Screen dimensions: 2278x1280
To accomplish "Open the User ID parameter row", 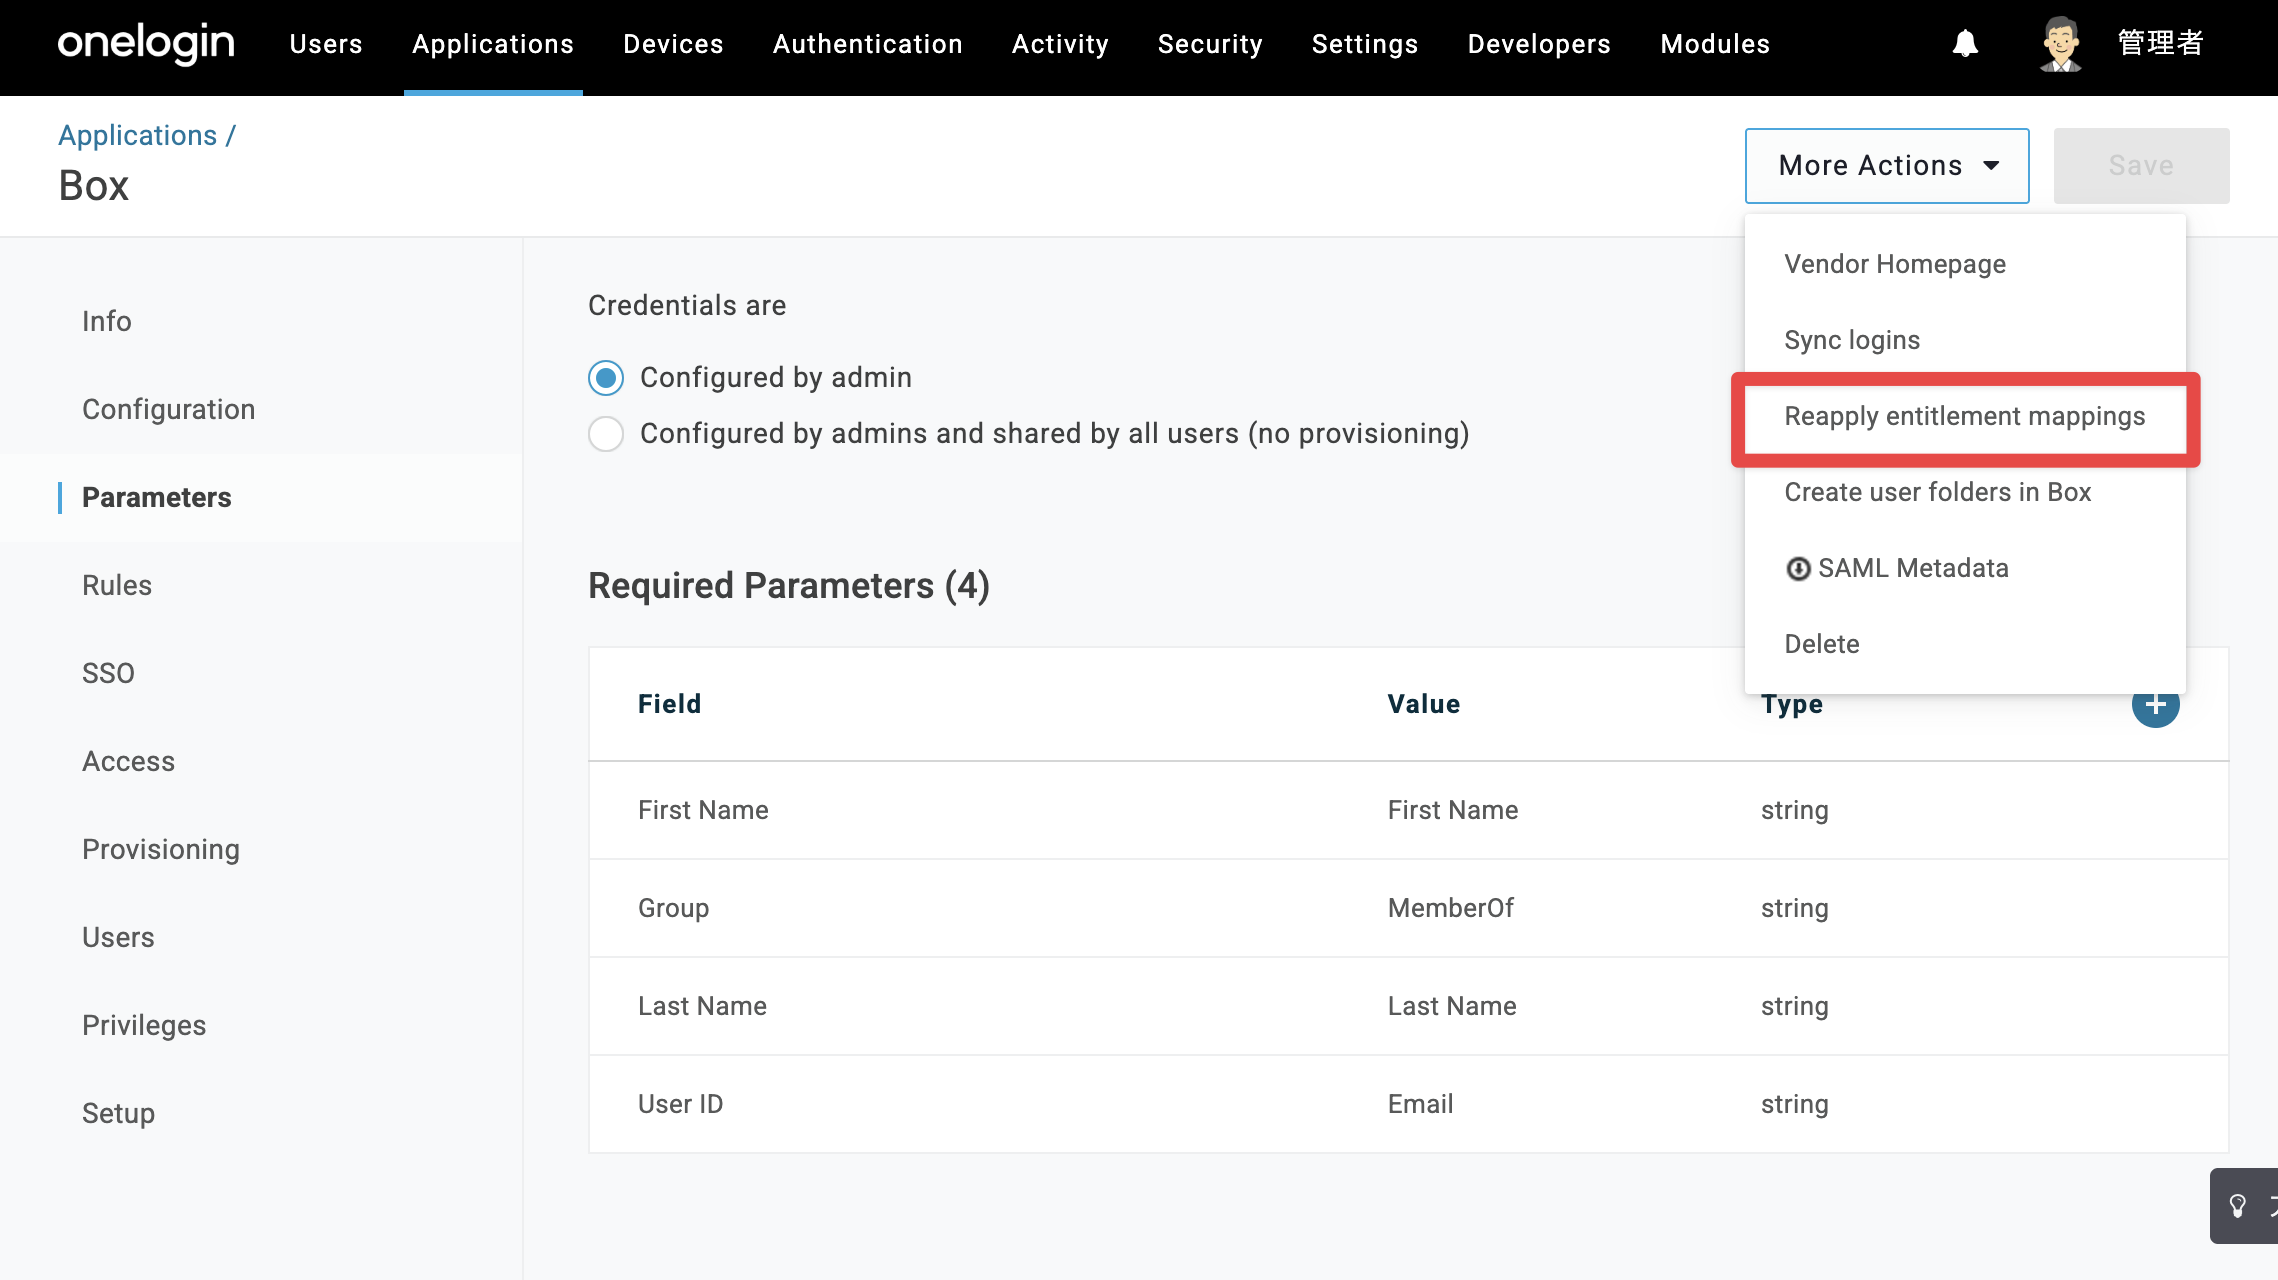I will click(x=1408, y=1104).
